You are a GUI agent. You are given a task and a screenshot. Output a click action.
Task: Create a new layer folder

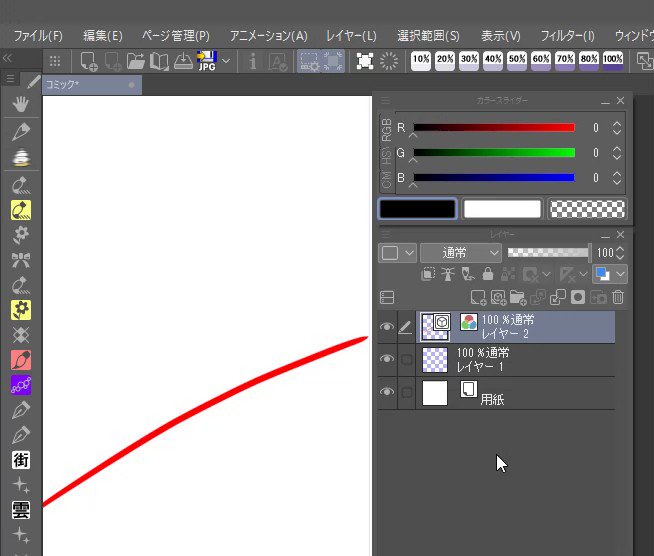point(518,297)
